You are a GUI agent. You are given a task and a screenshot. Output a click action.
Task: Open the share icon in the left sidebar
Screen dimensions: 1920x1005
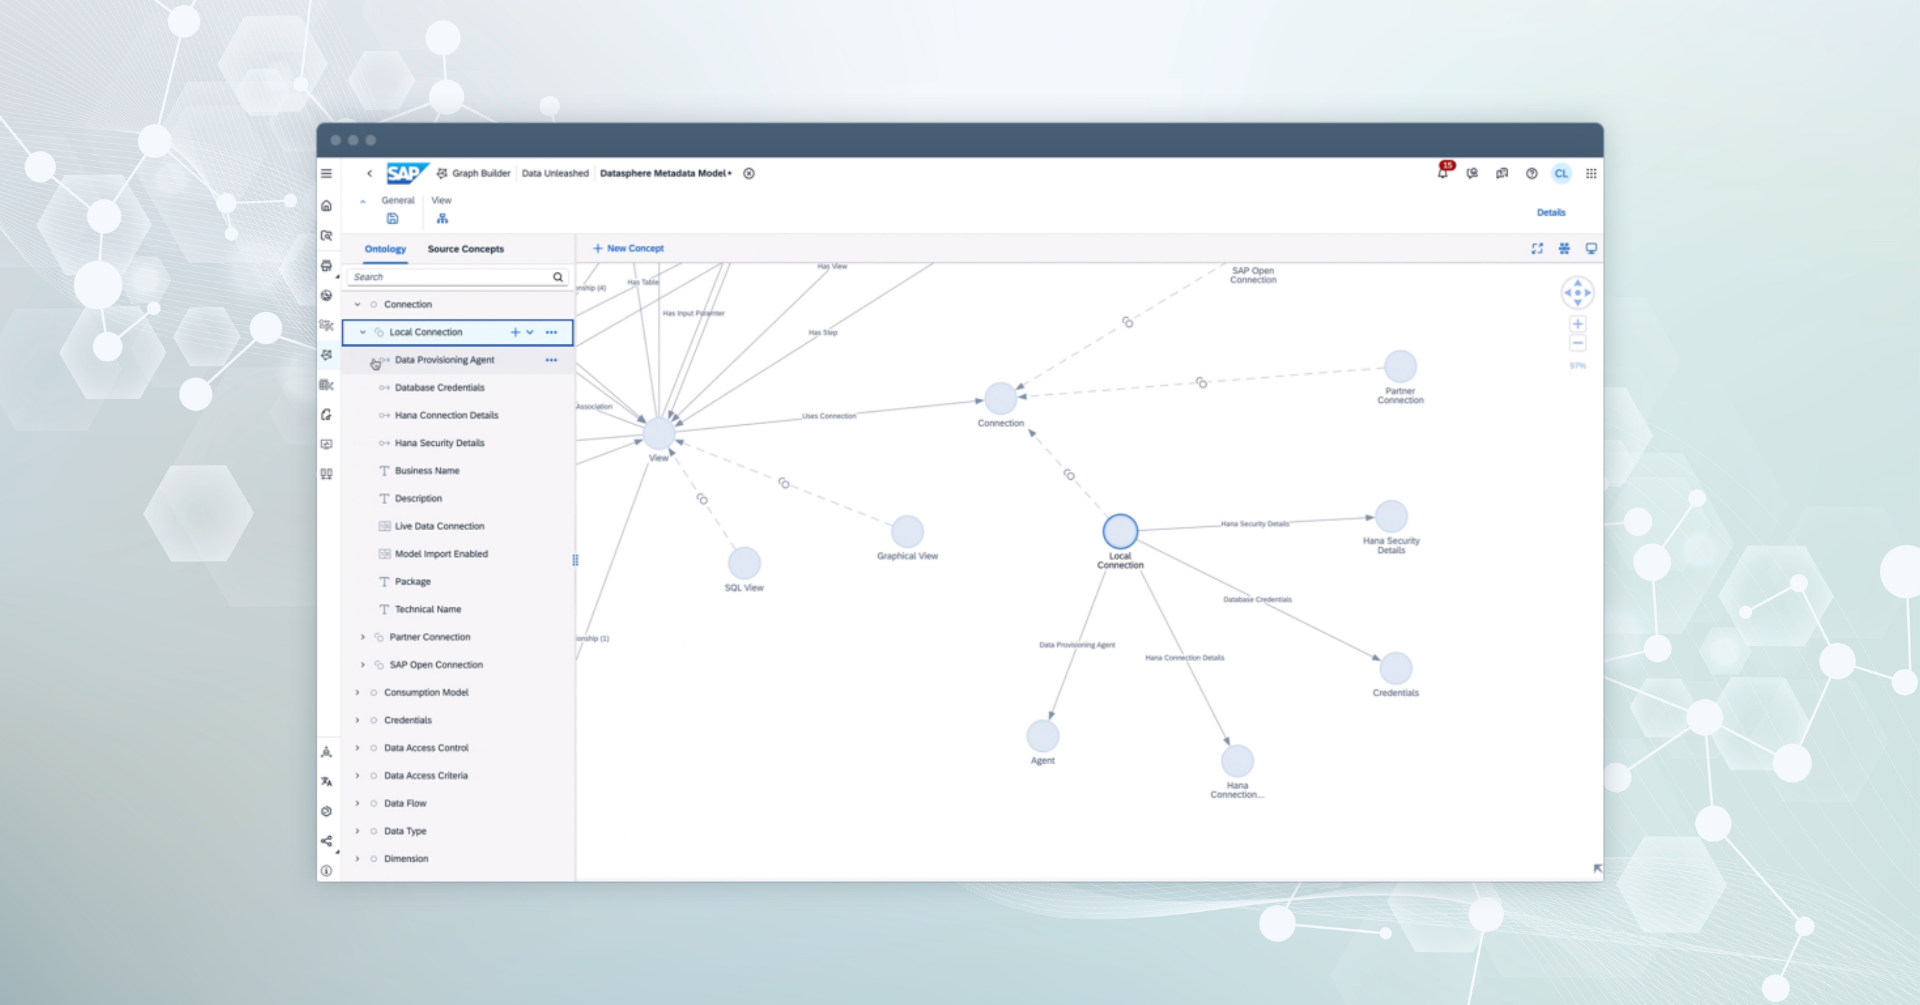pos(326,842)
